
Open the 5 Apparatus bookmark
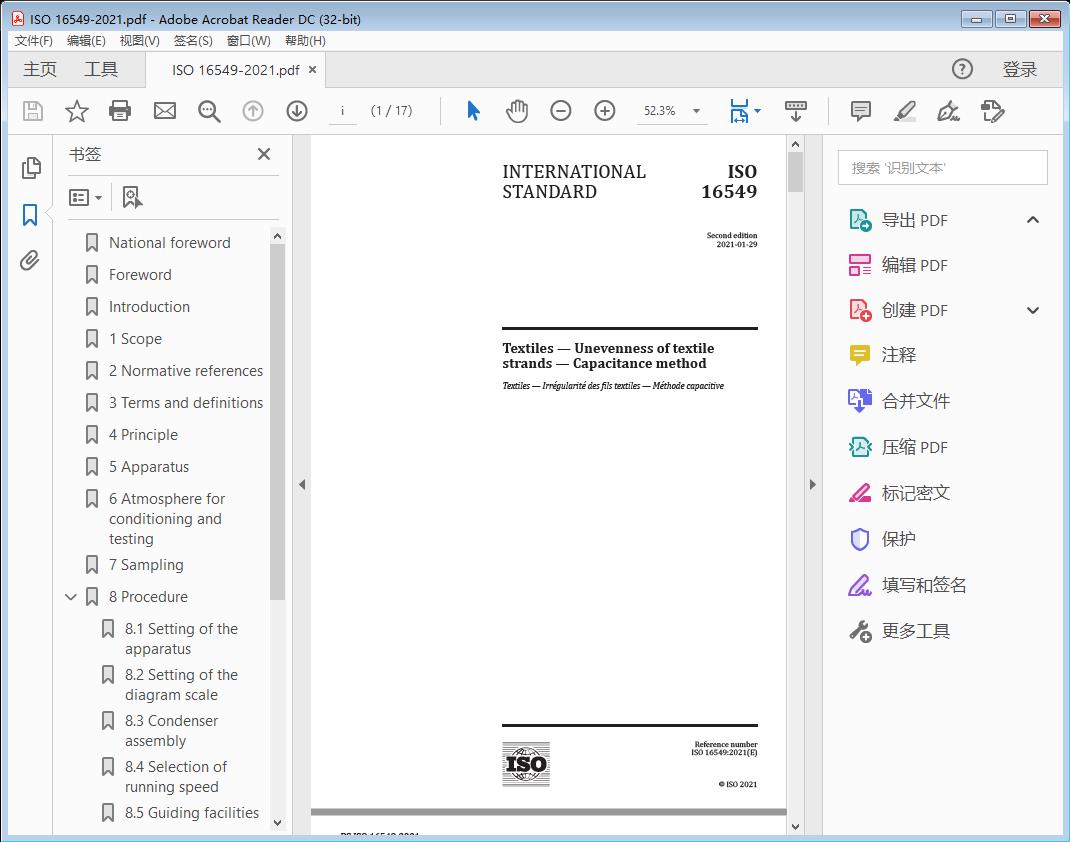148,467
